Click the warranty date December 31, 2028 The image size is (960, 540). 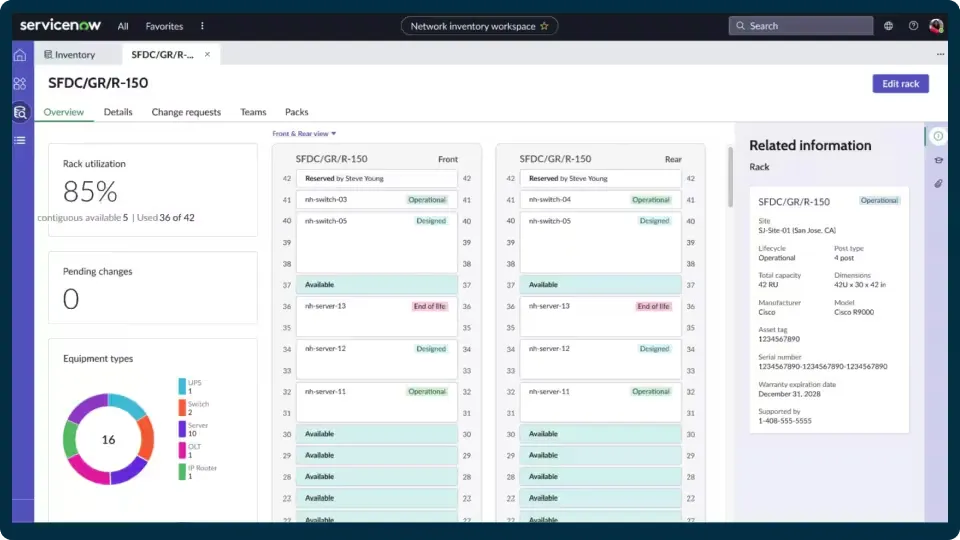(789, 394)
